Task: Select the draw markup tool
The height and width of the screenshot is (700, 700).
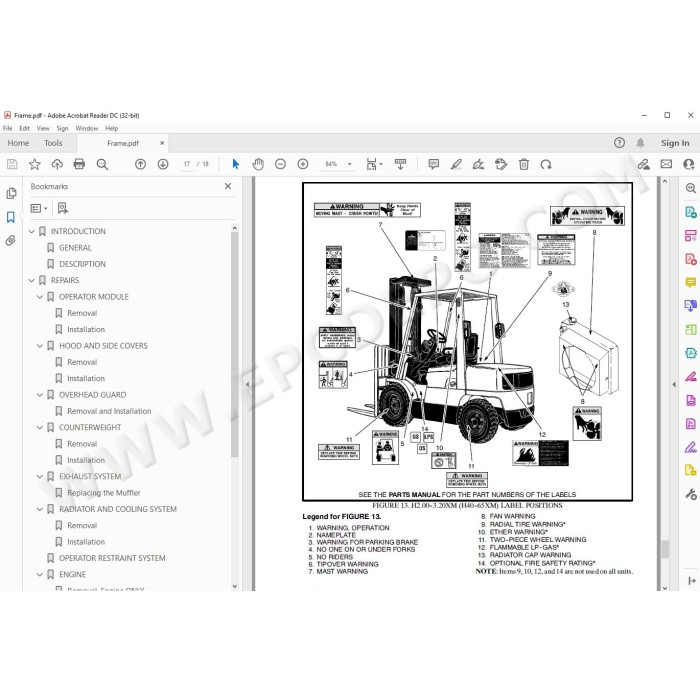Action: point(478,164)
